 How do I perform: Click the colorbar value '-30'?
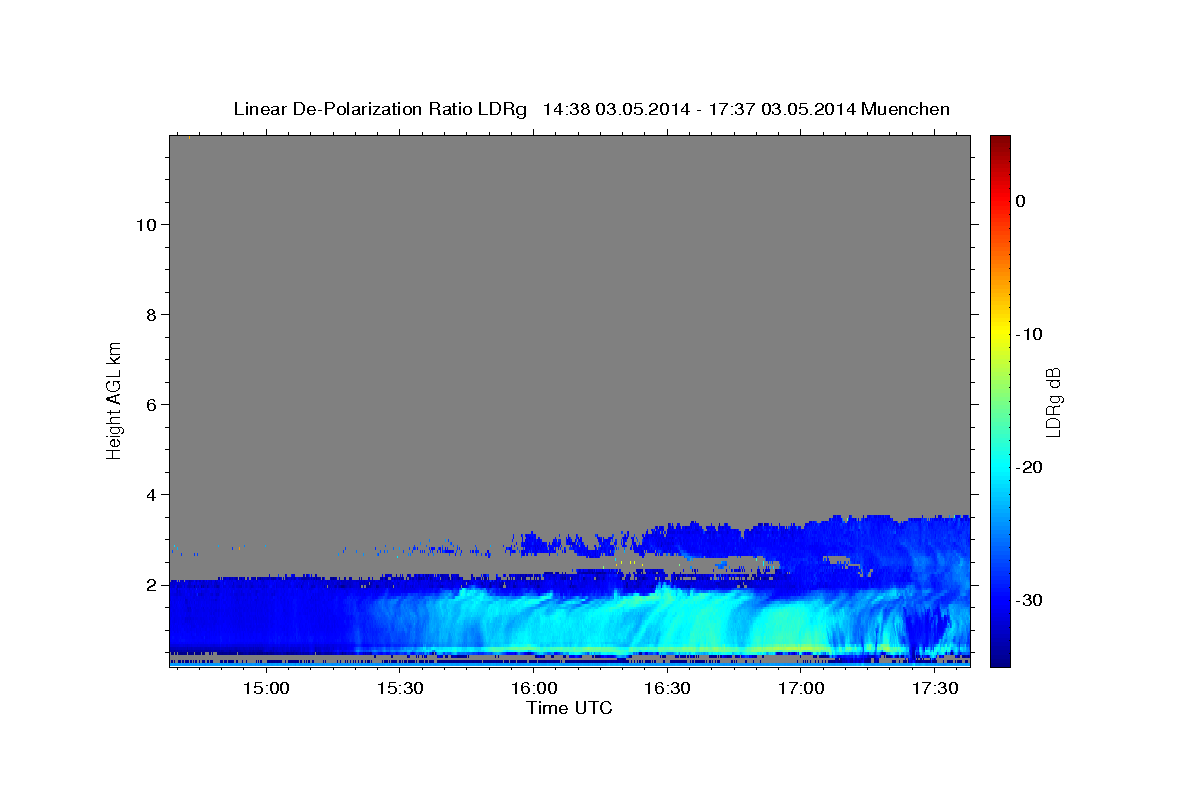click(x=1029, y=600)
